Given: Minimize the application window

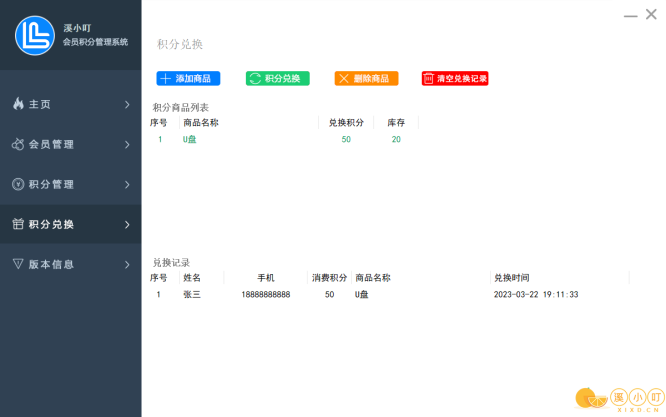Looking at the screenshot, I should (x=630, y=16).
